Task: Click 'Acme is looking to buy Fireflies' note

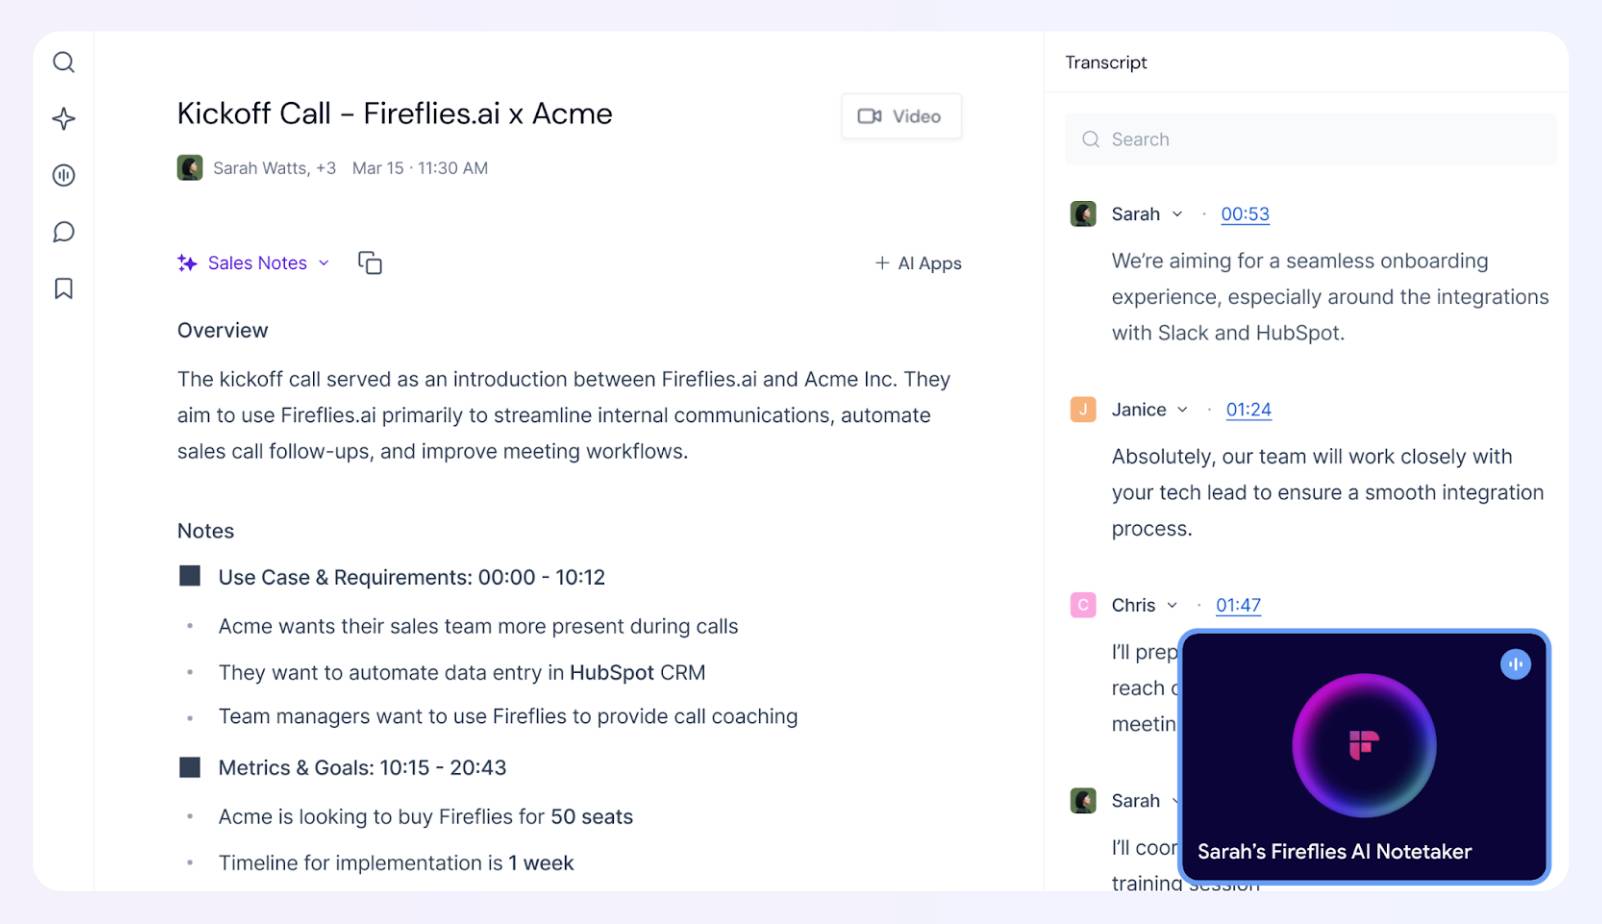Action: click(426, 817)
